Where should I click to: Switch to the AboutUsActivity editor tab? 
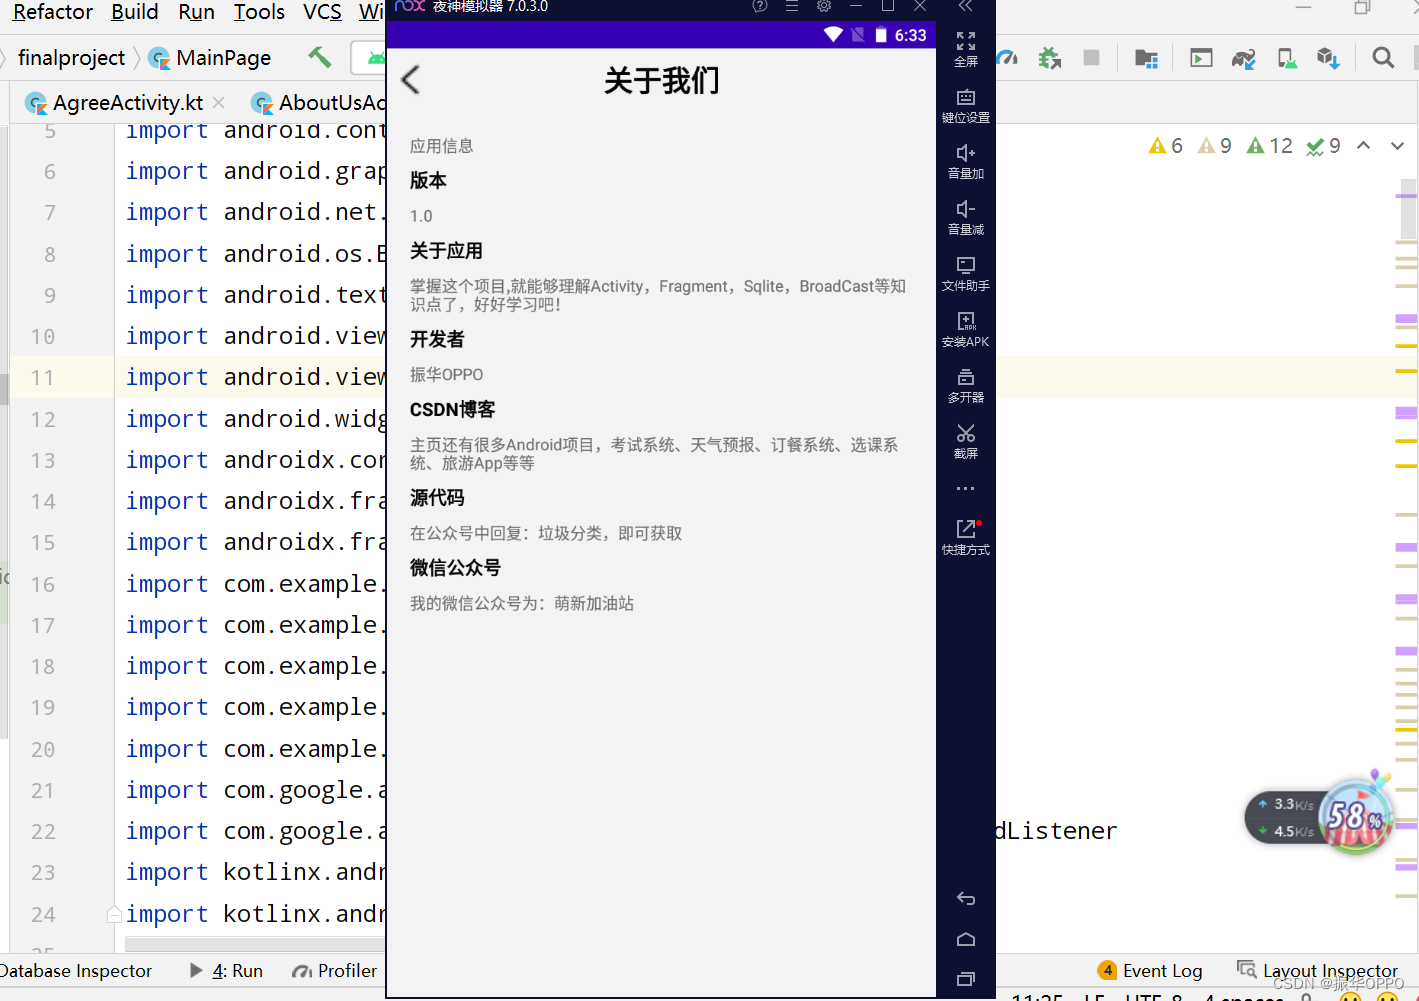coord(318,103)
